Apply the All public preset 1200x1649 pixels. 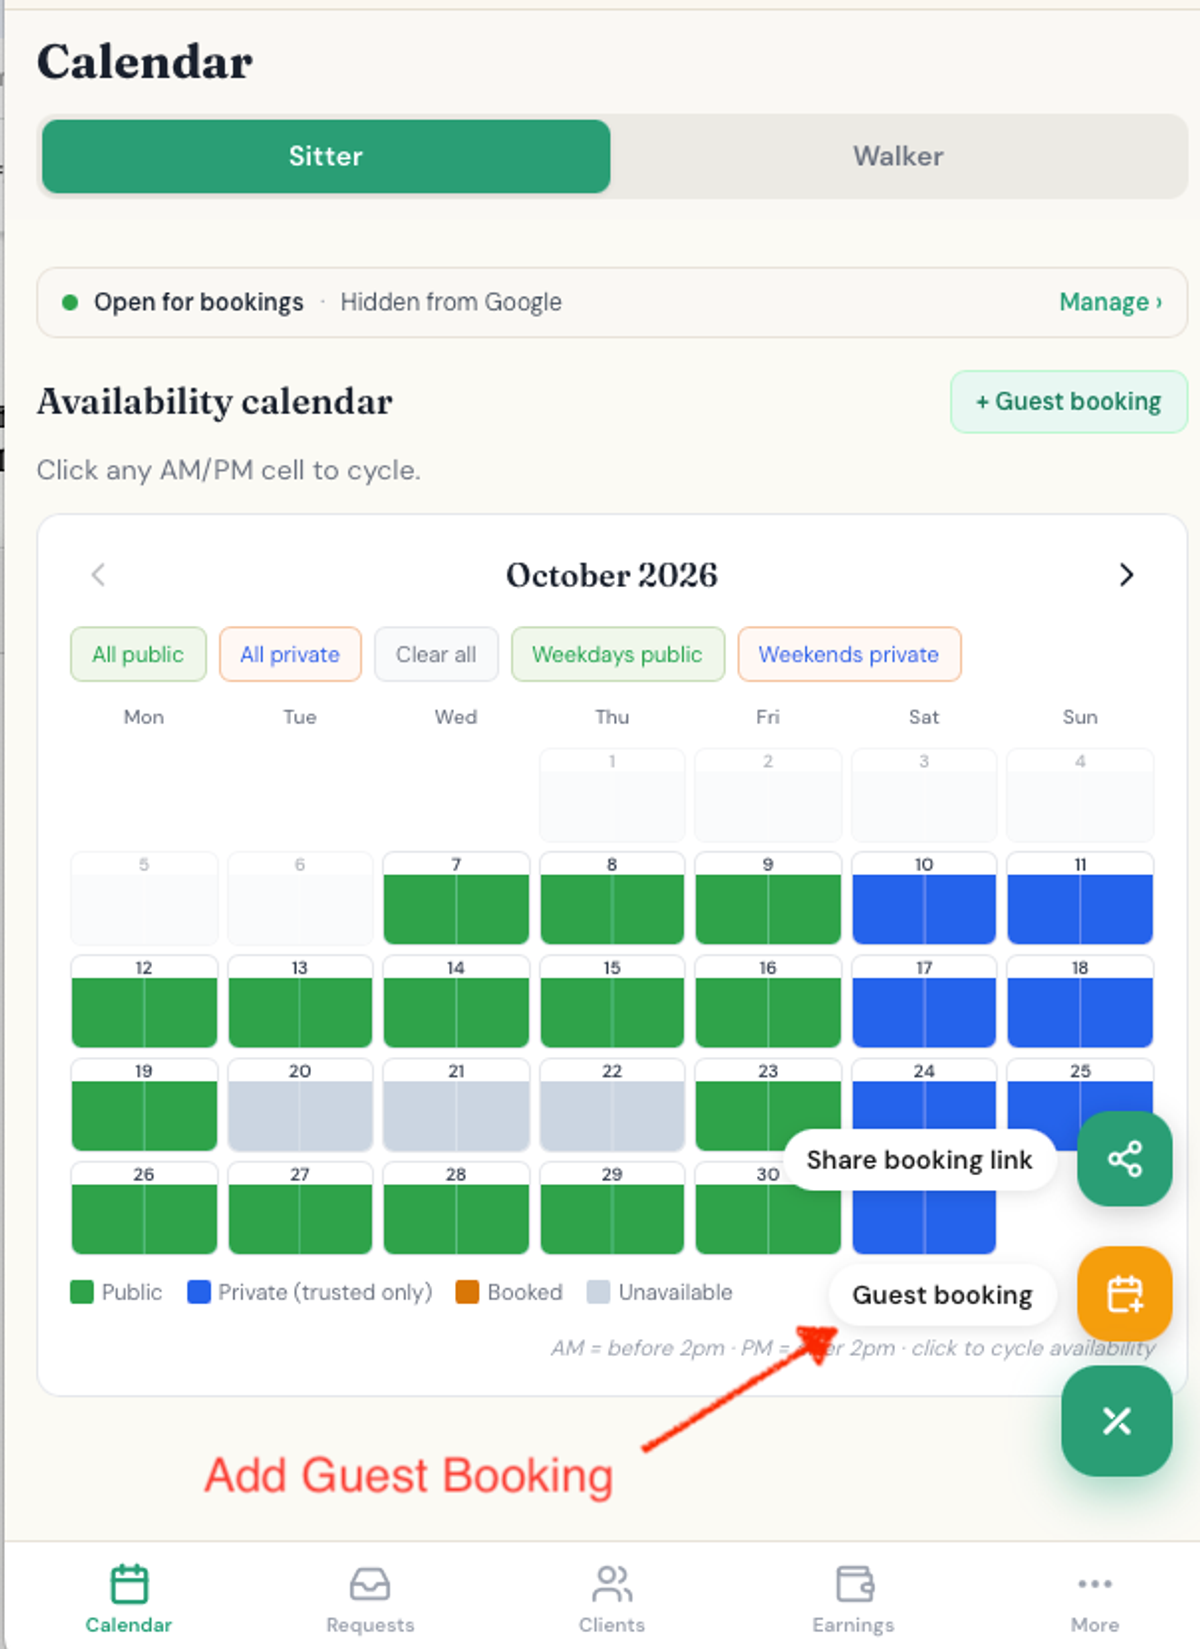[138, 654]
